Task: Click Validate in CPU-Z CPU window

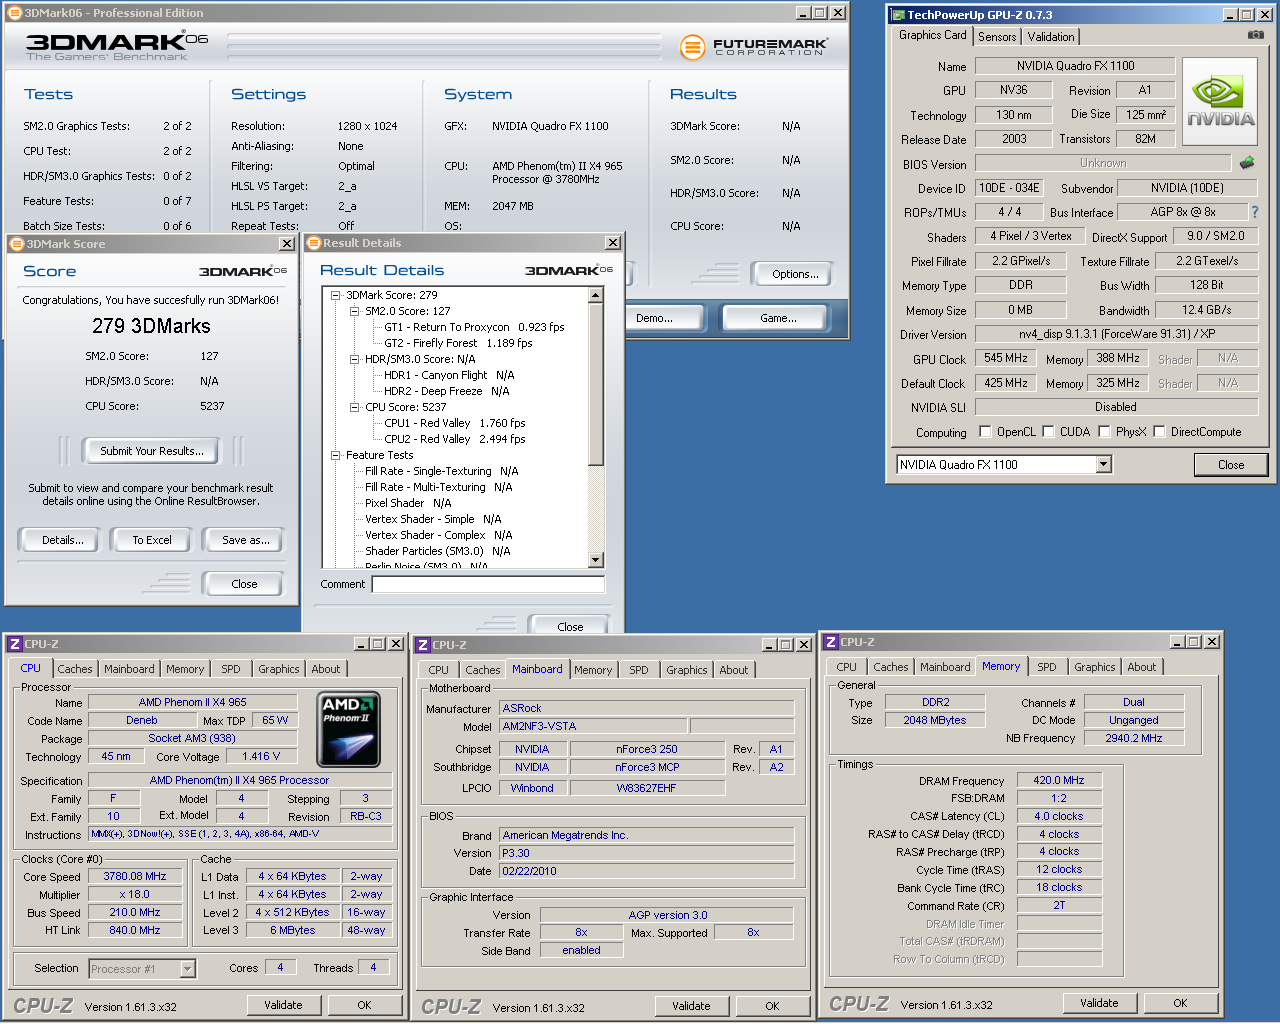Action: pyautogui.click(x=283, y=1005)
